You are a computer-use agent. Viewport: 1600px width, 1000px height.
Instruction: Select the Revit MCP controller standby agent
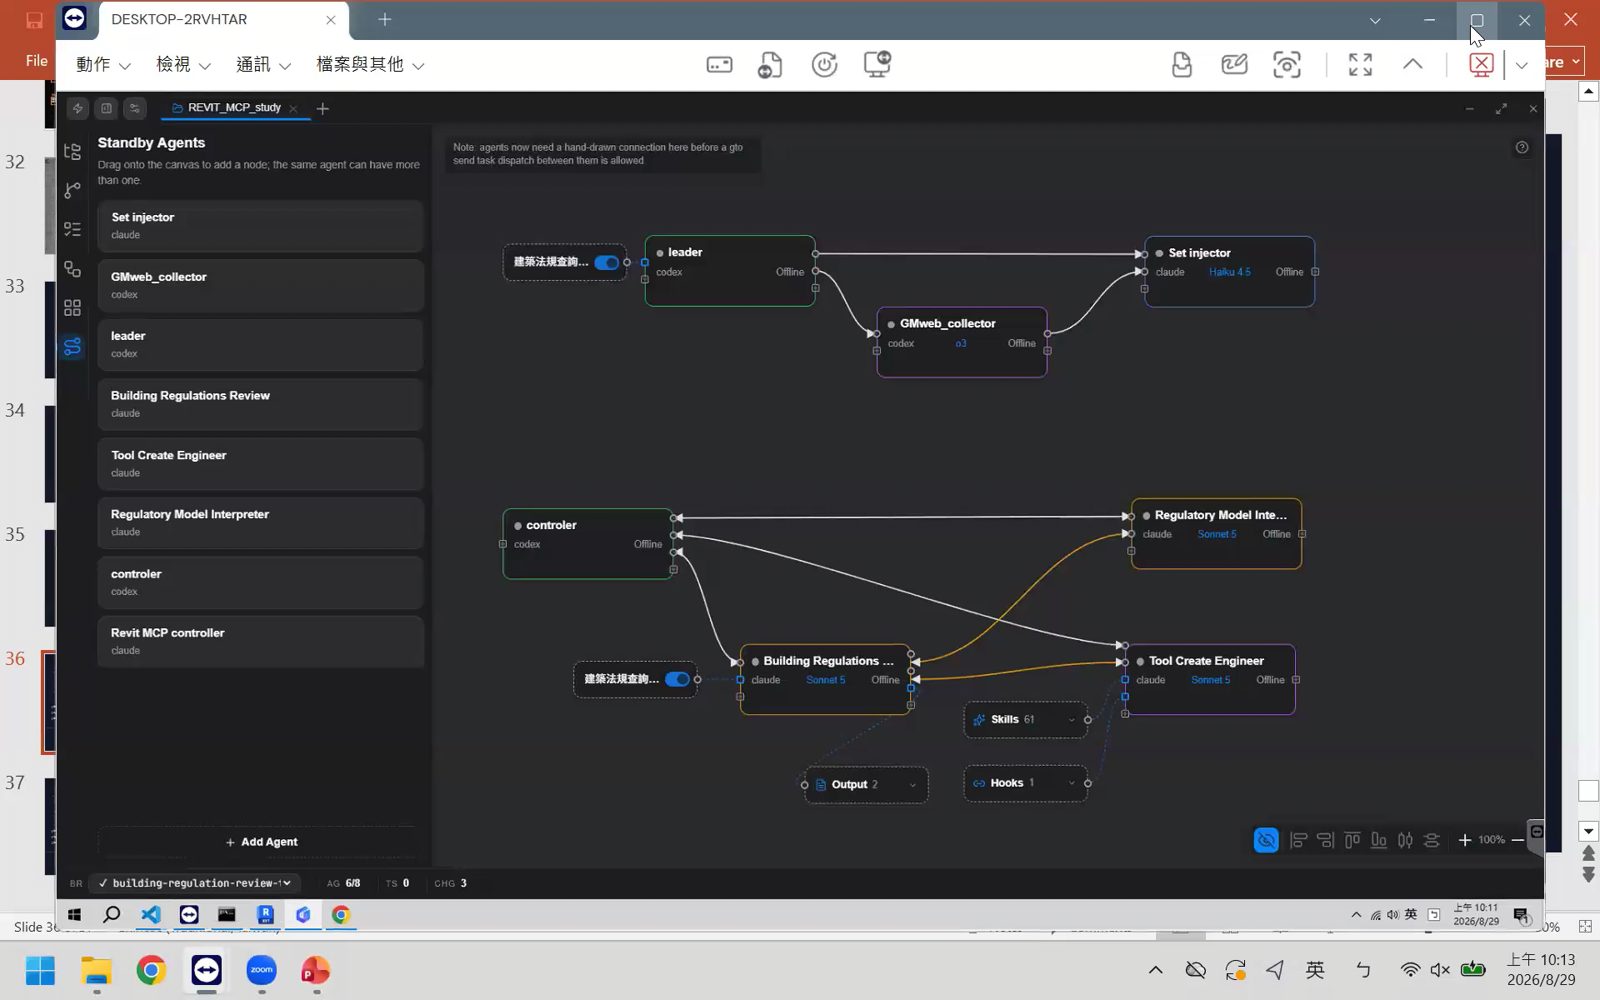coord(260,641)
